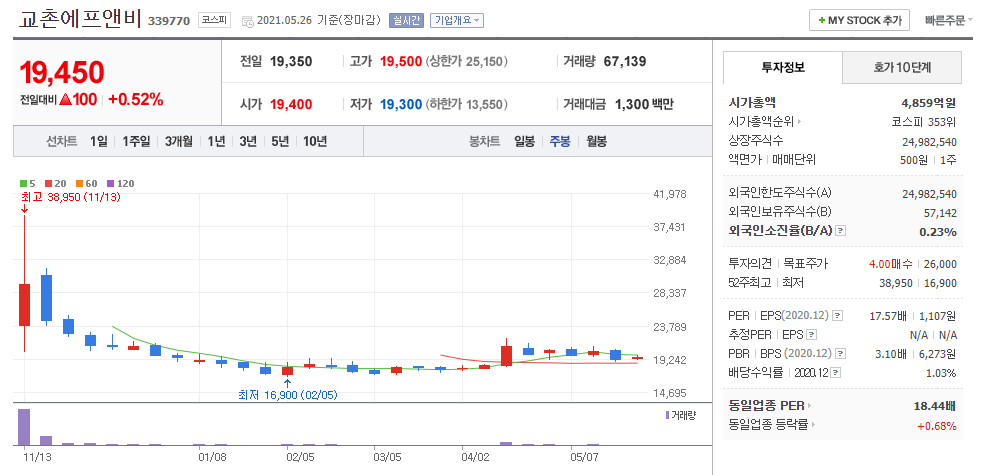Click the purple 거래량 legend marker

coord(668,415)
